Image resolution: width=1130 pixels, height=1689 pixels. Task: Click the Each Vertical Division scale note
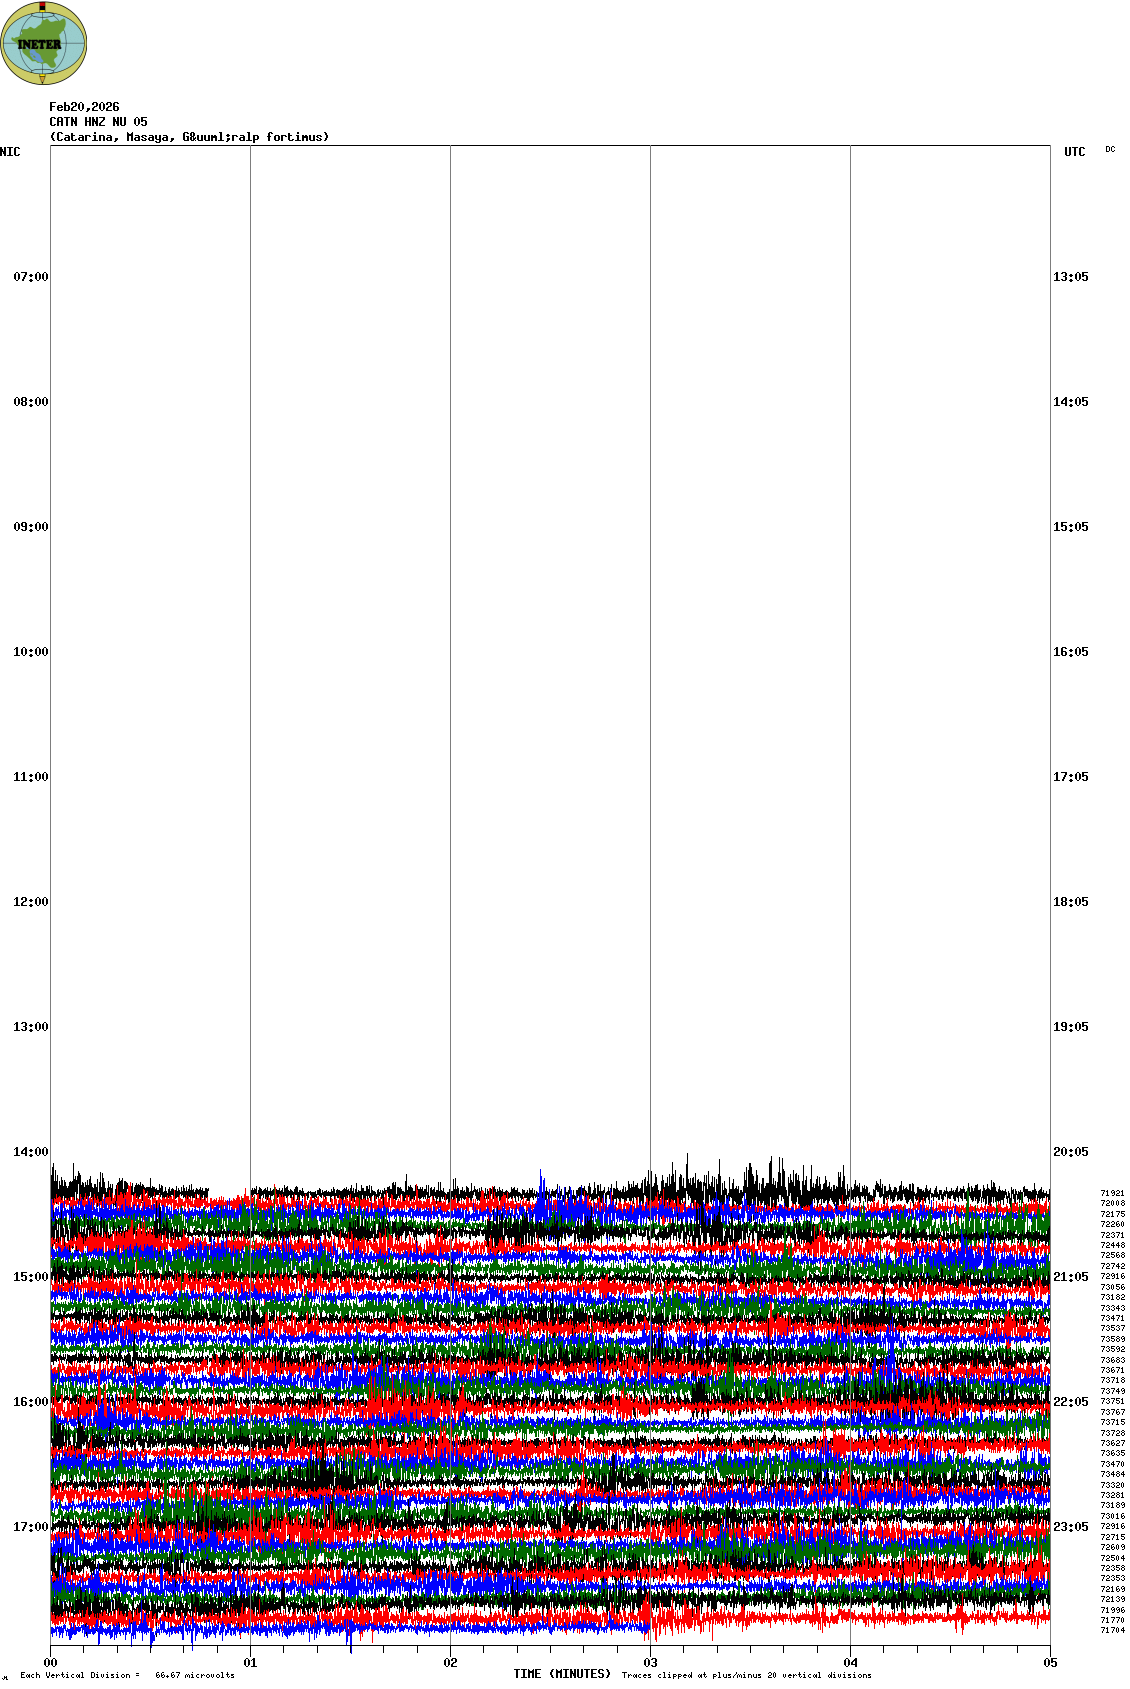tap(127, 1675)
